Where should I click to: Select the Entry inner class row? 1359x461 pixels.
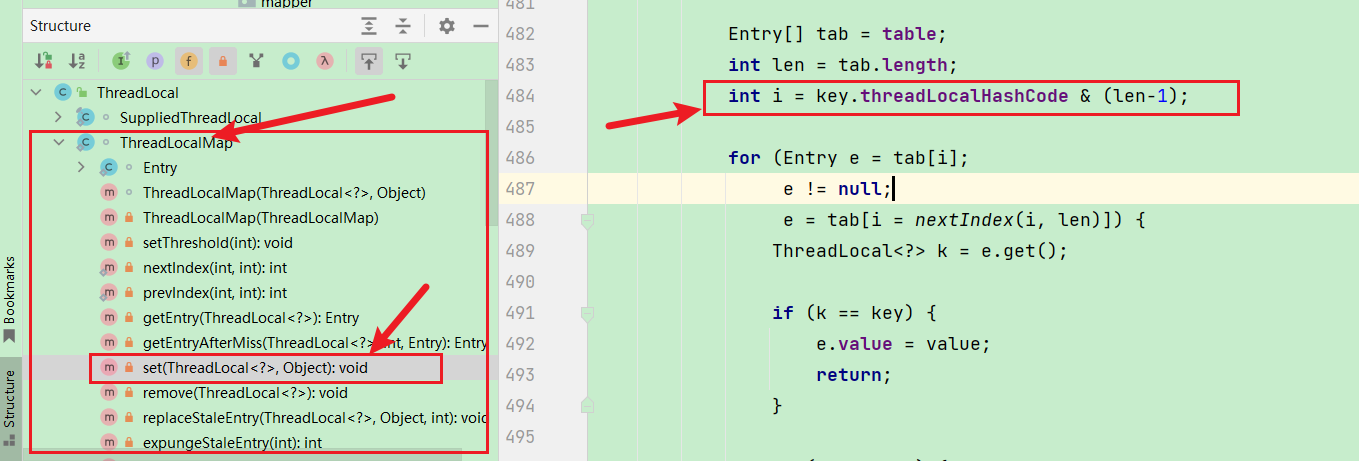tap(160, 168)
